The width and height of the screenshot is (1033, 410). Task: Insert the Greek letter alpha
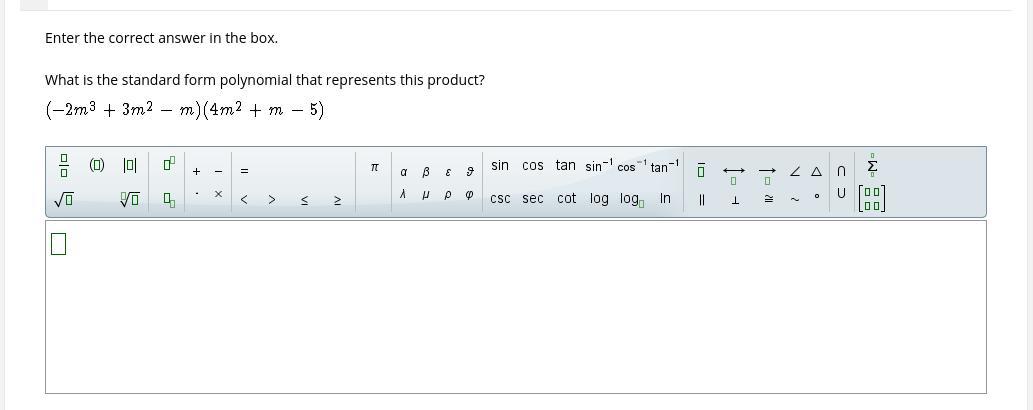[403, 172]
